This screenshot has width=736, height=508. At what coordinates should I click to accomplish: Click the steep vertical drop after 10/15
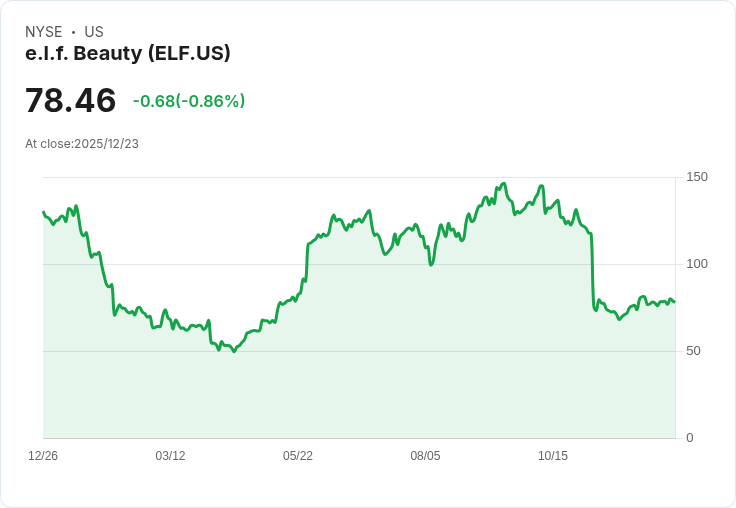(592, 270)
